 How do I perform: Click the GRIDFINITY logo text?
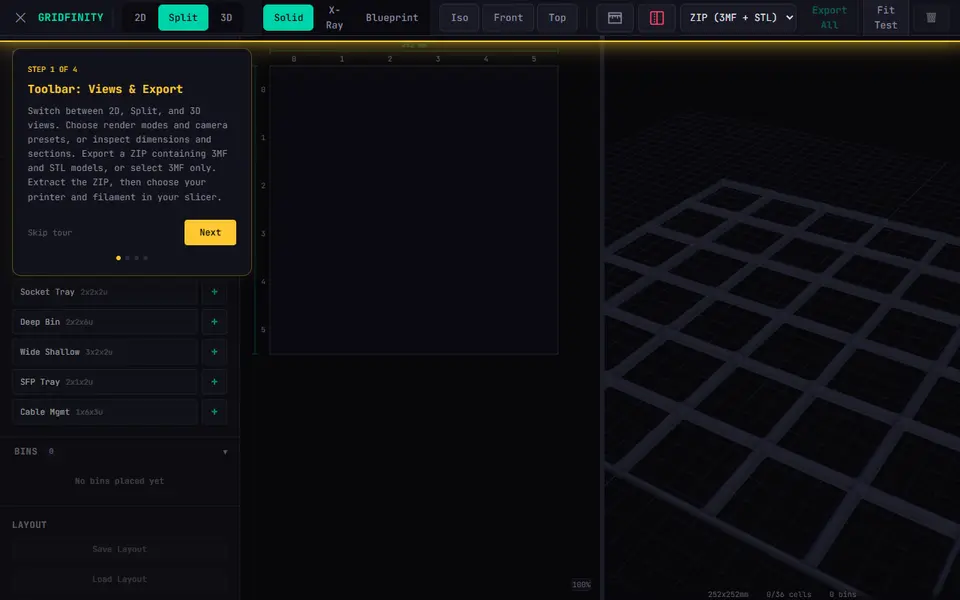coord(70,18)
